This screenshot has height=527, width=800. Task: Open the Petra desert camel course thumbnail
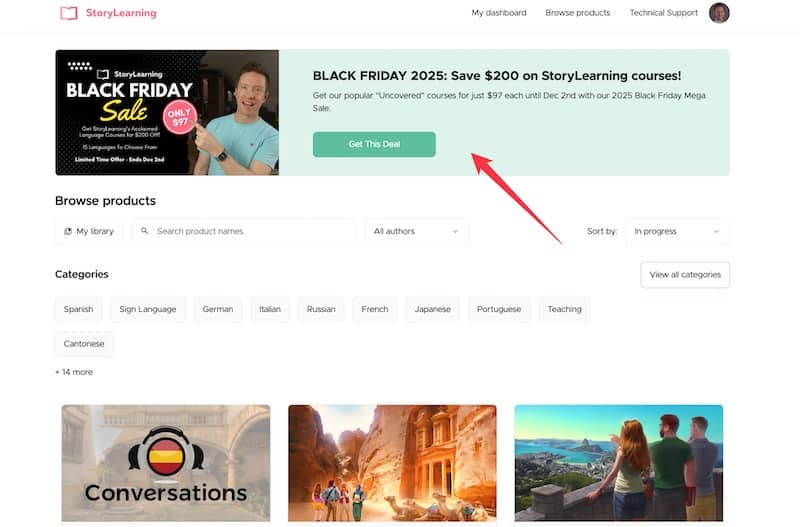(x=392, y=463)
